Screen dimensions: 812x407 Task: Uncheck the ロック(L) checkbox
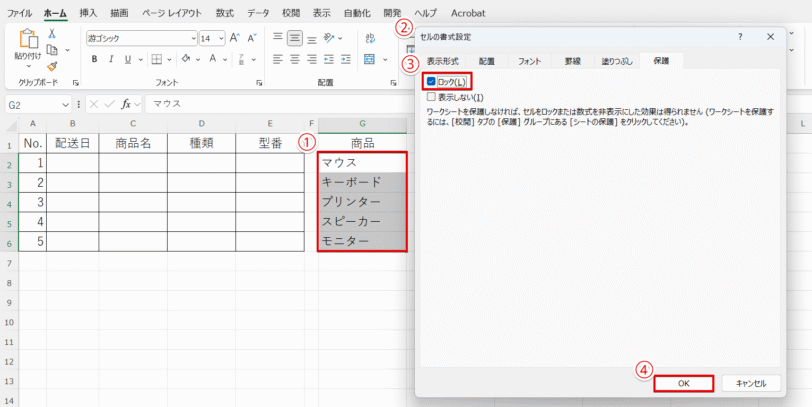(x=431, y=81)
